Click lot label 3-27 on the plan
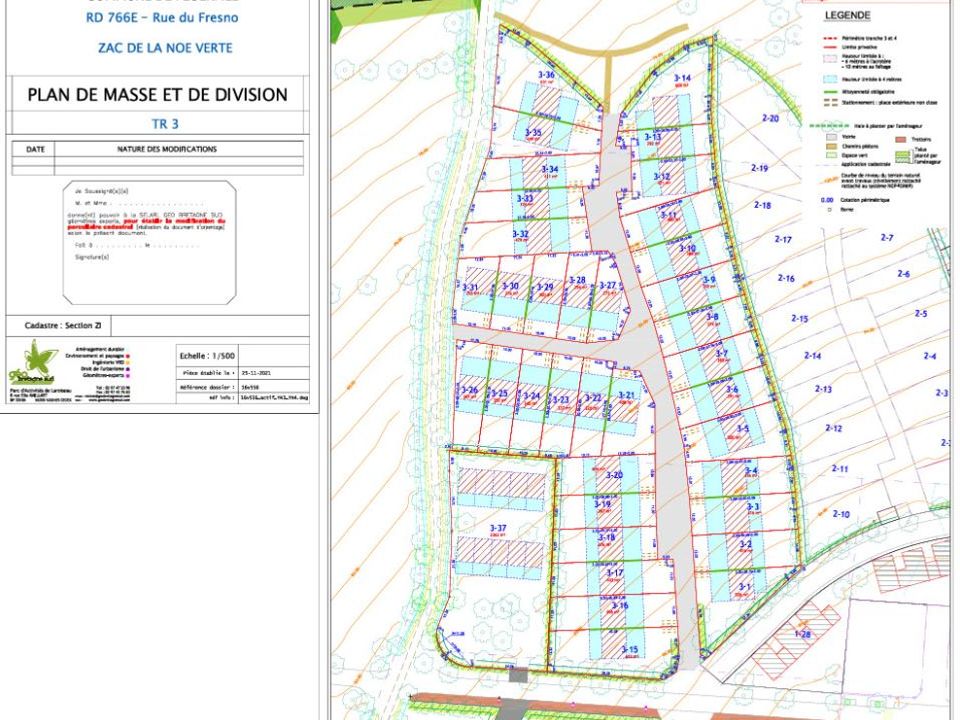 607,285
